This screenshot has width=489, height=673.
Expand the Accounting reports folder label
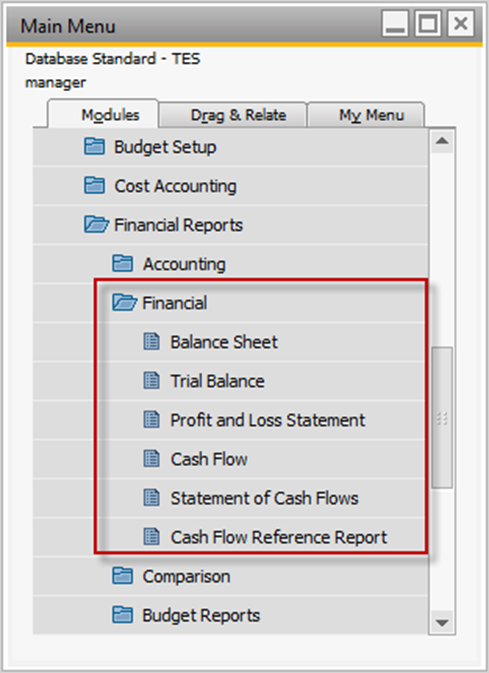[184, 264]
